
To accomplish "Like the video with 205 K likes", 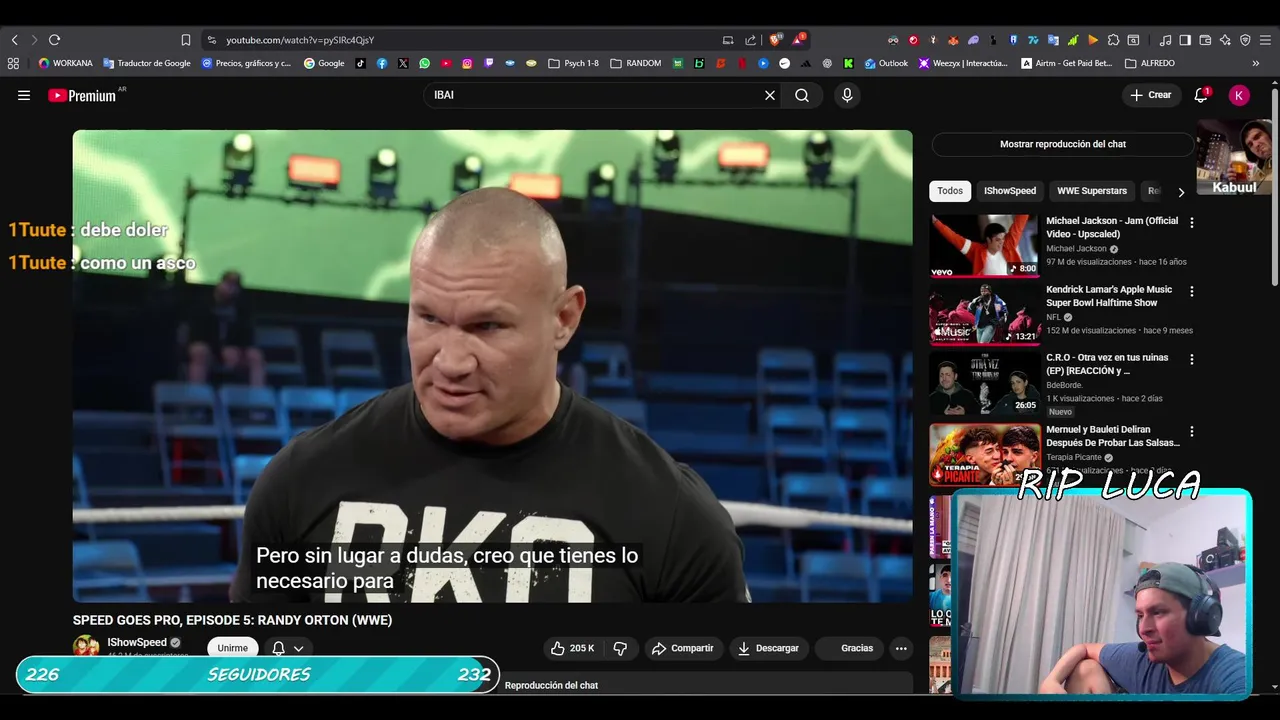I will coord(572,648).
